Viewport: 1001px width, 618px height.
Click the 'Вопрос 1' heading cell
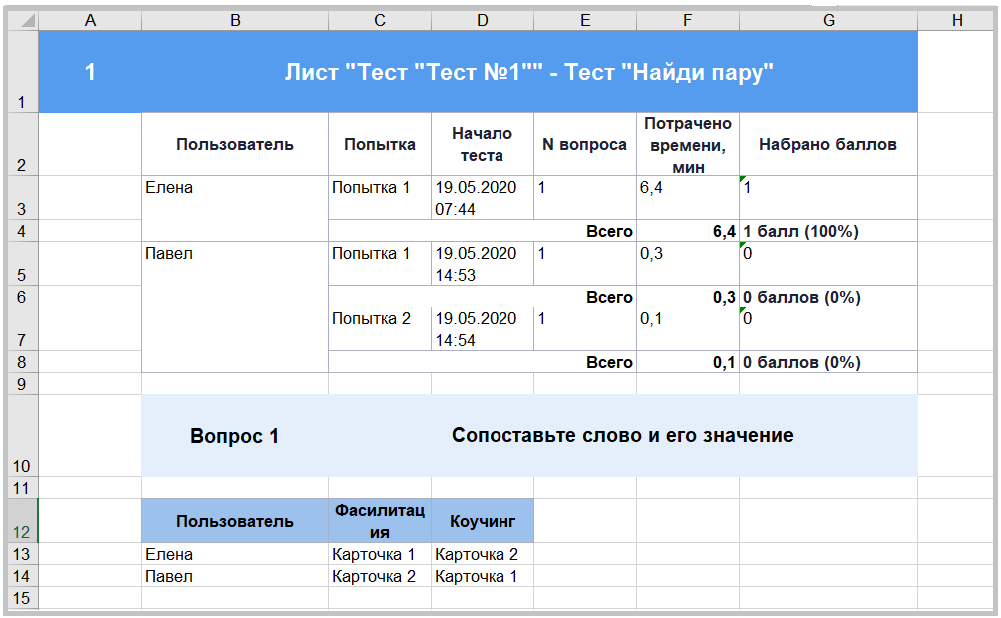point(235,435)
